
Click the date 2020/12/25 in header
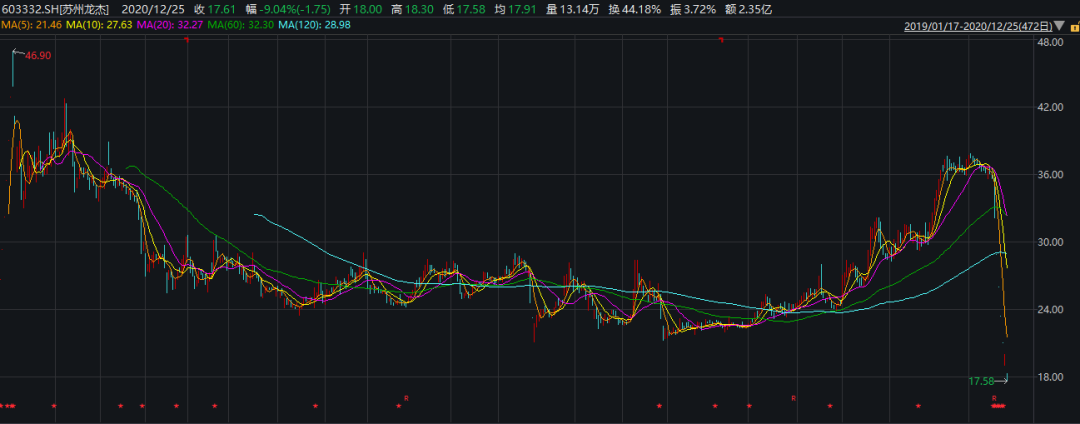tap(154, 9)
